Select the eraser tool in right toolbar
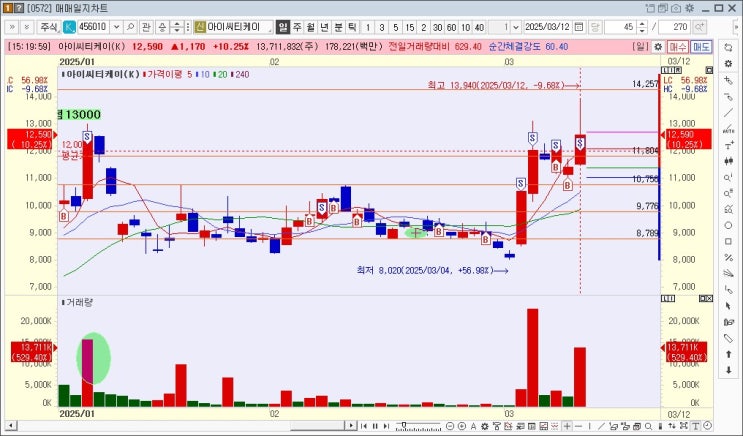The width and height of the screenshot is (743, 436). pos(728,338)
